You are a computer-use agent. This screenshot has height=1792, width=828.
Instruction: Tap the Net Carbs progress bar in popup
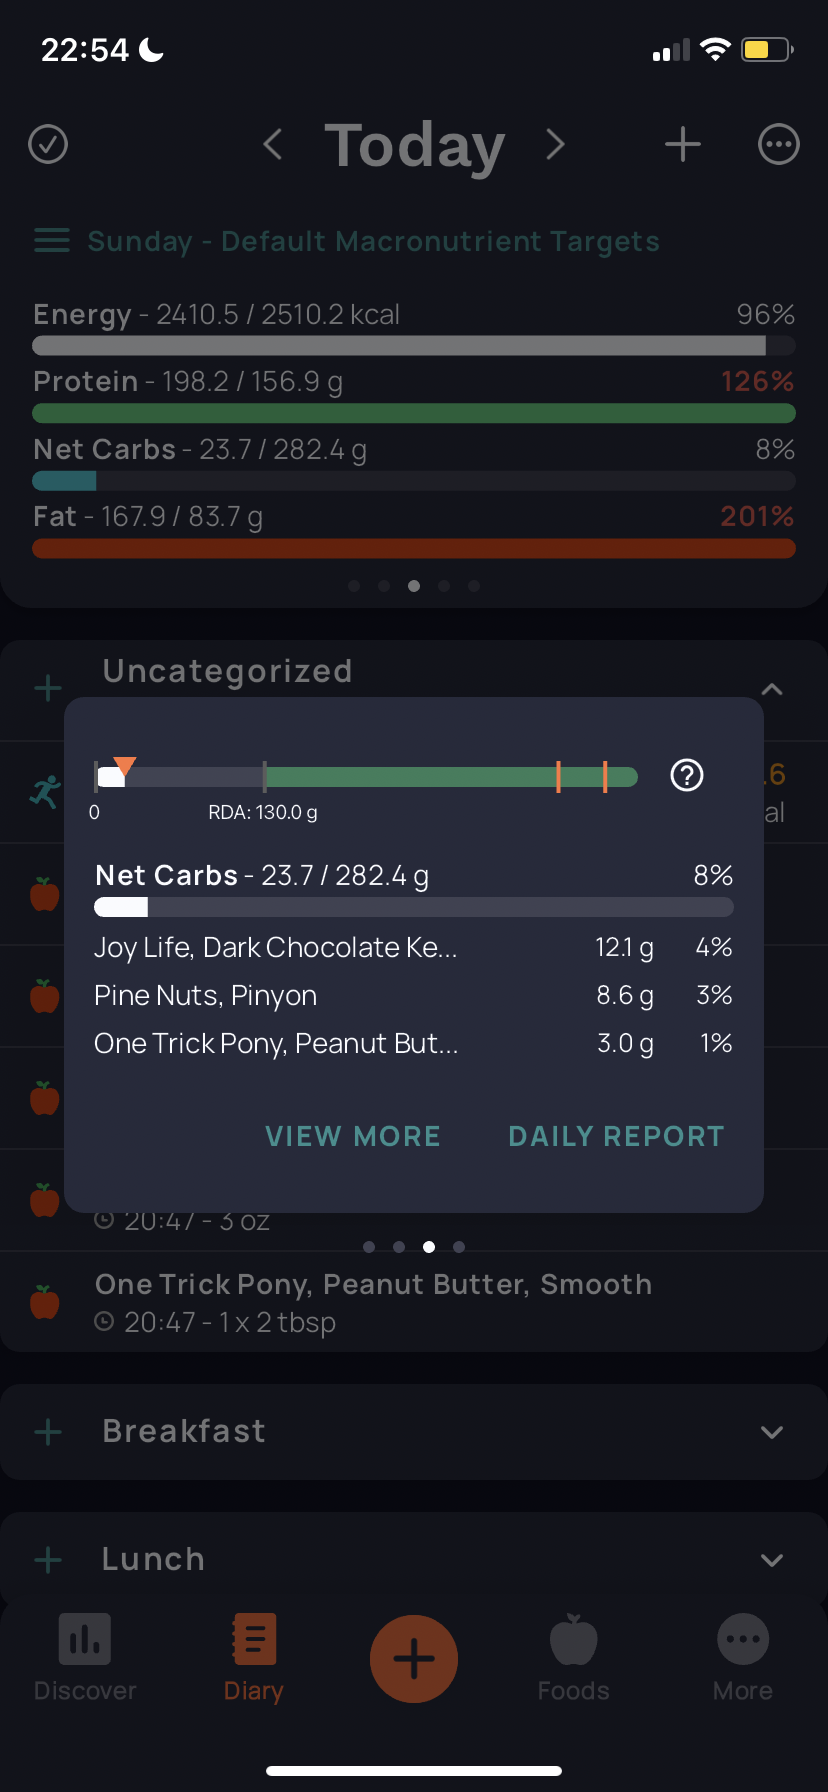pyautogui.click(x=414, y=907)
